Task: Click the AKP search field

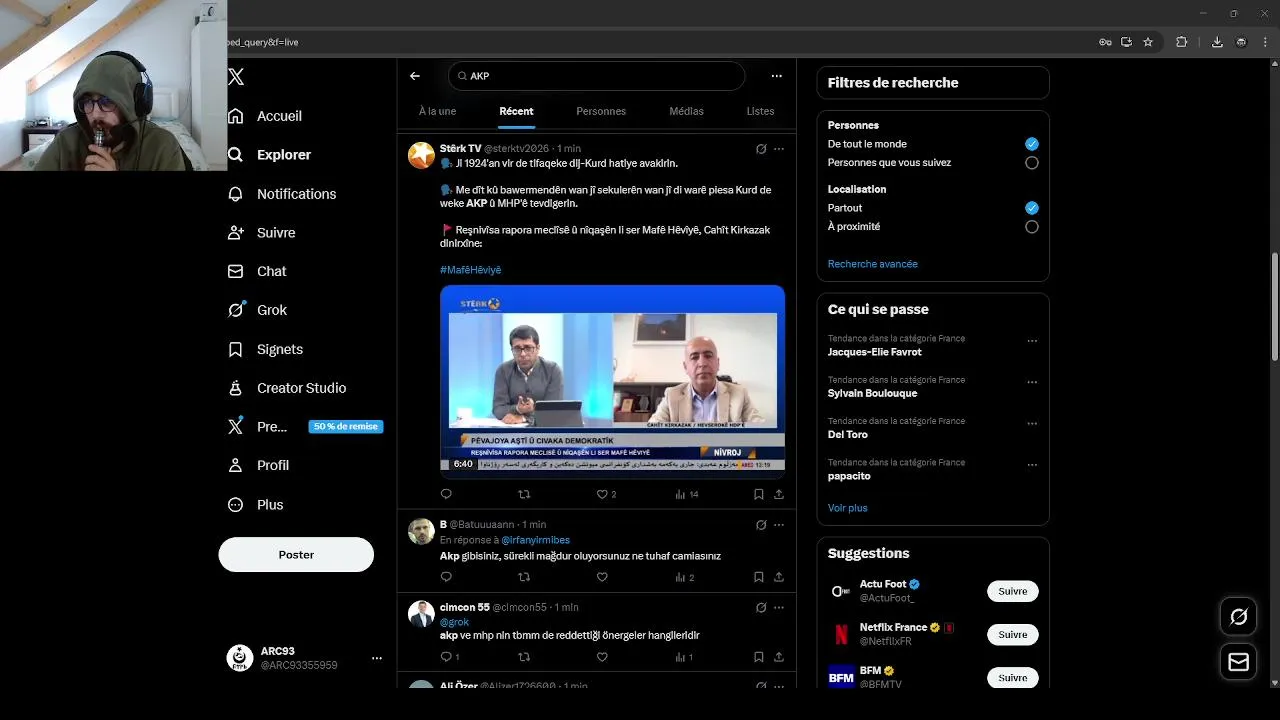Action: pos(597,76)
